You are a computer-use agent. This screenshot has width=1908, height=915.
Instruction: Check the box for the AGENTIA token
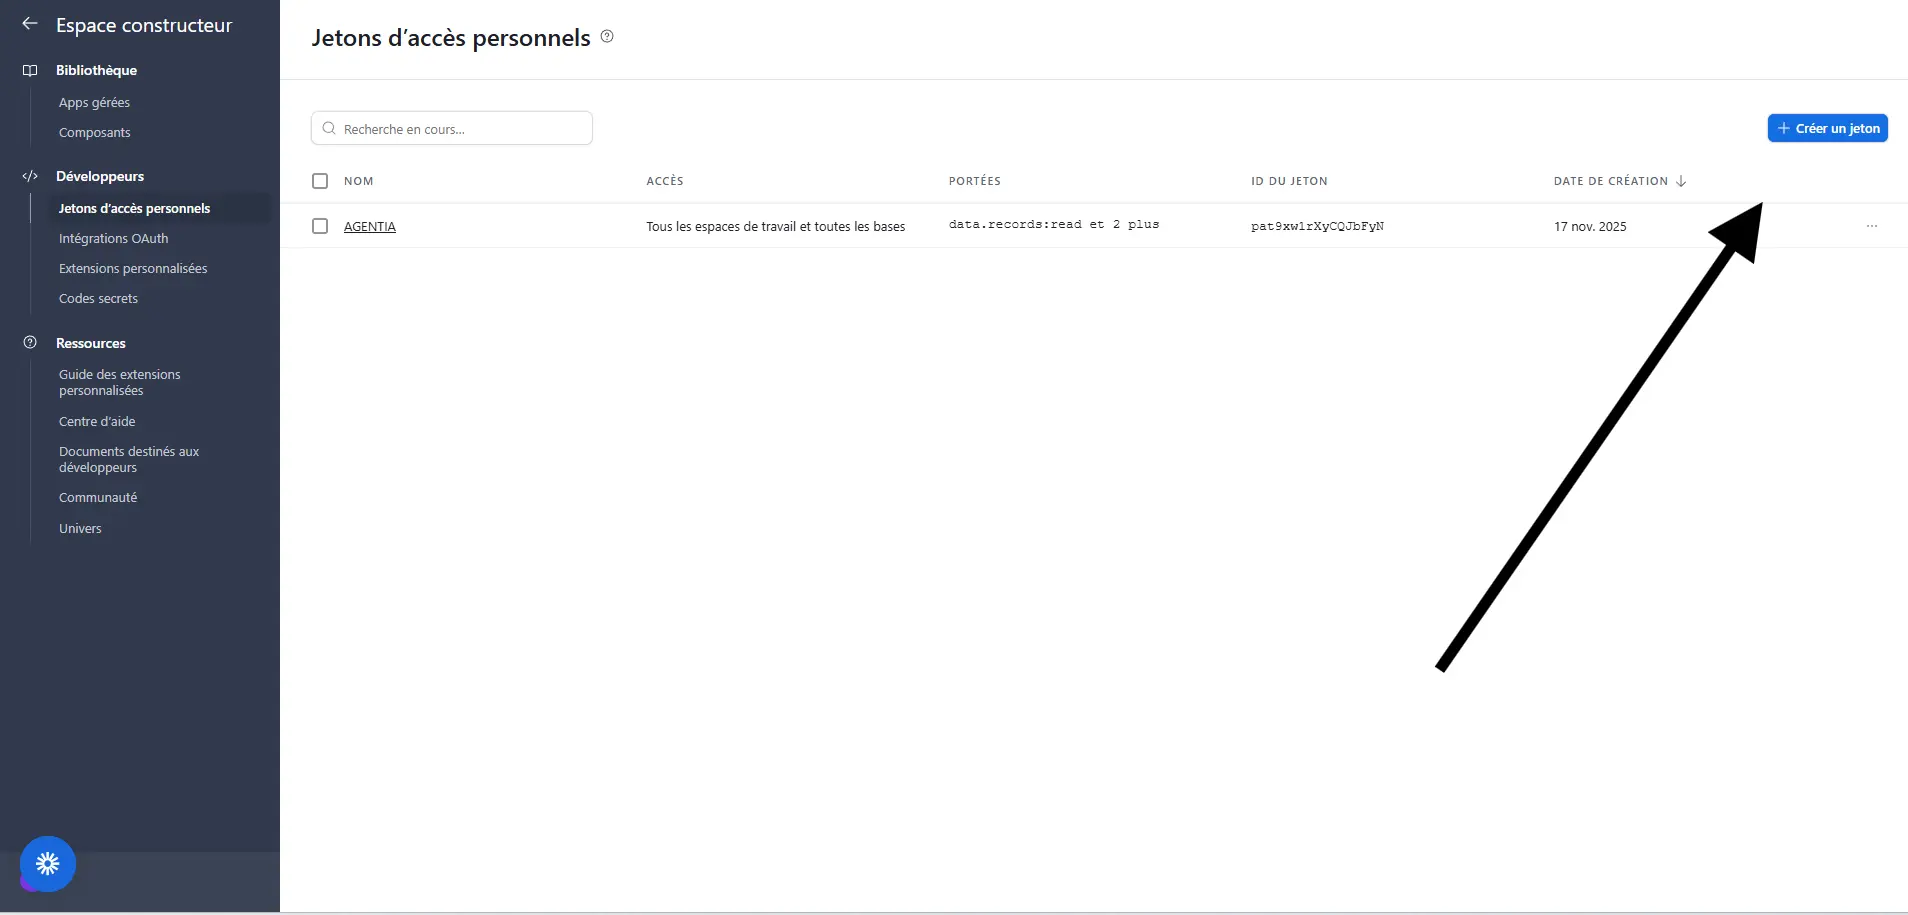click(320, 226)
